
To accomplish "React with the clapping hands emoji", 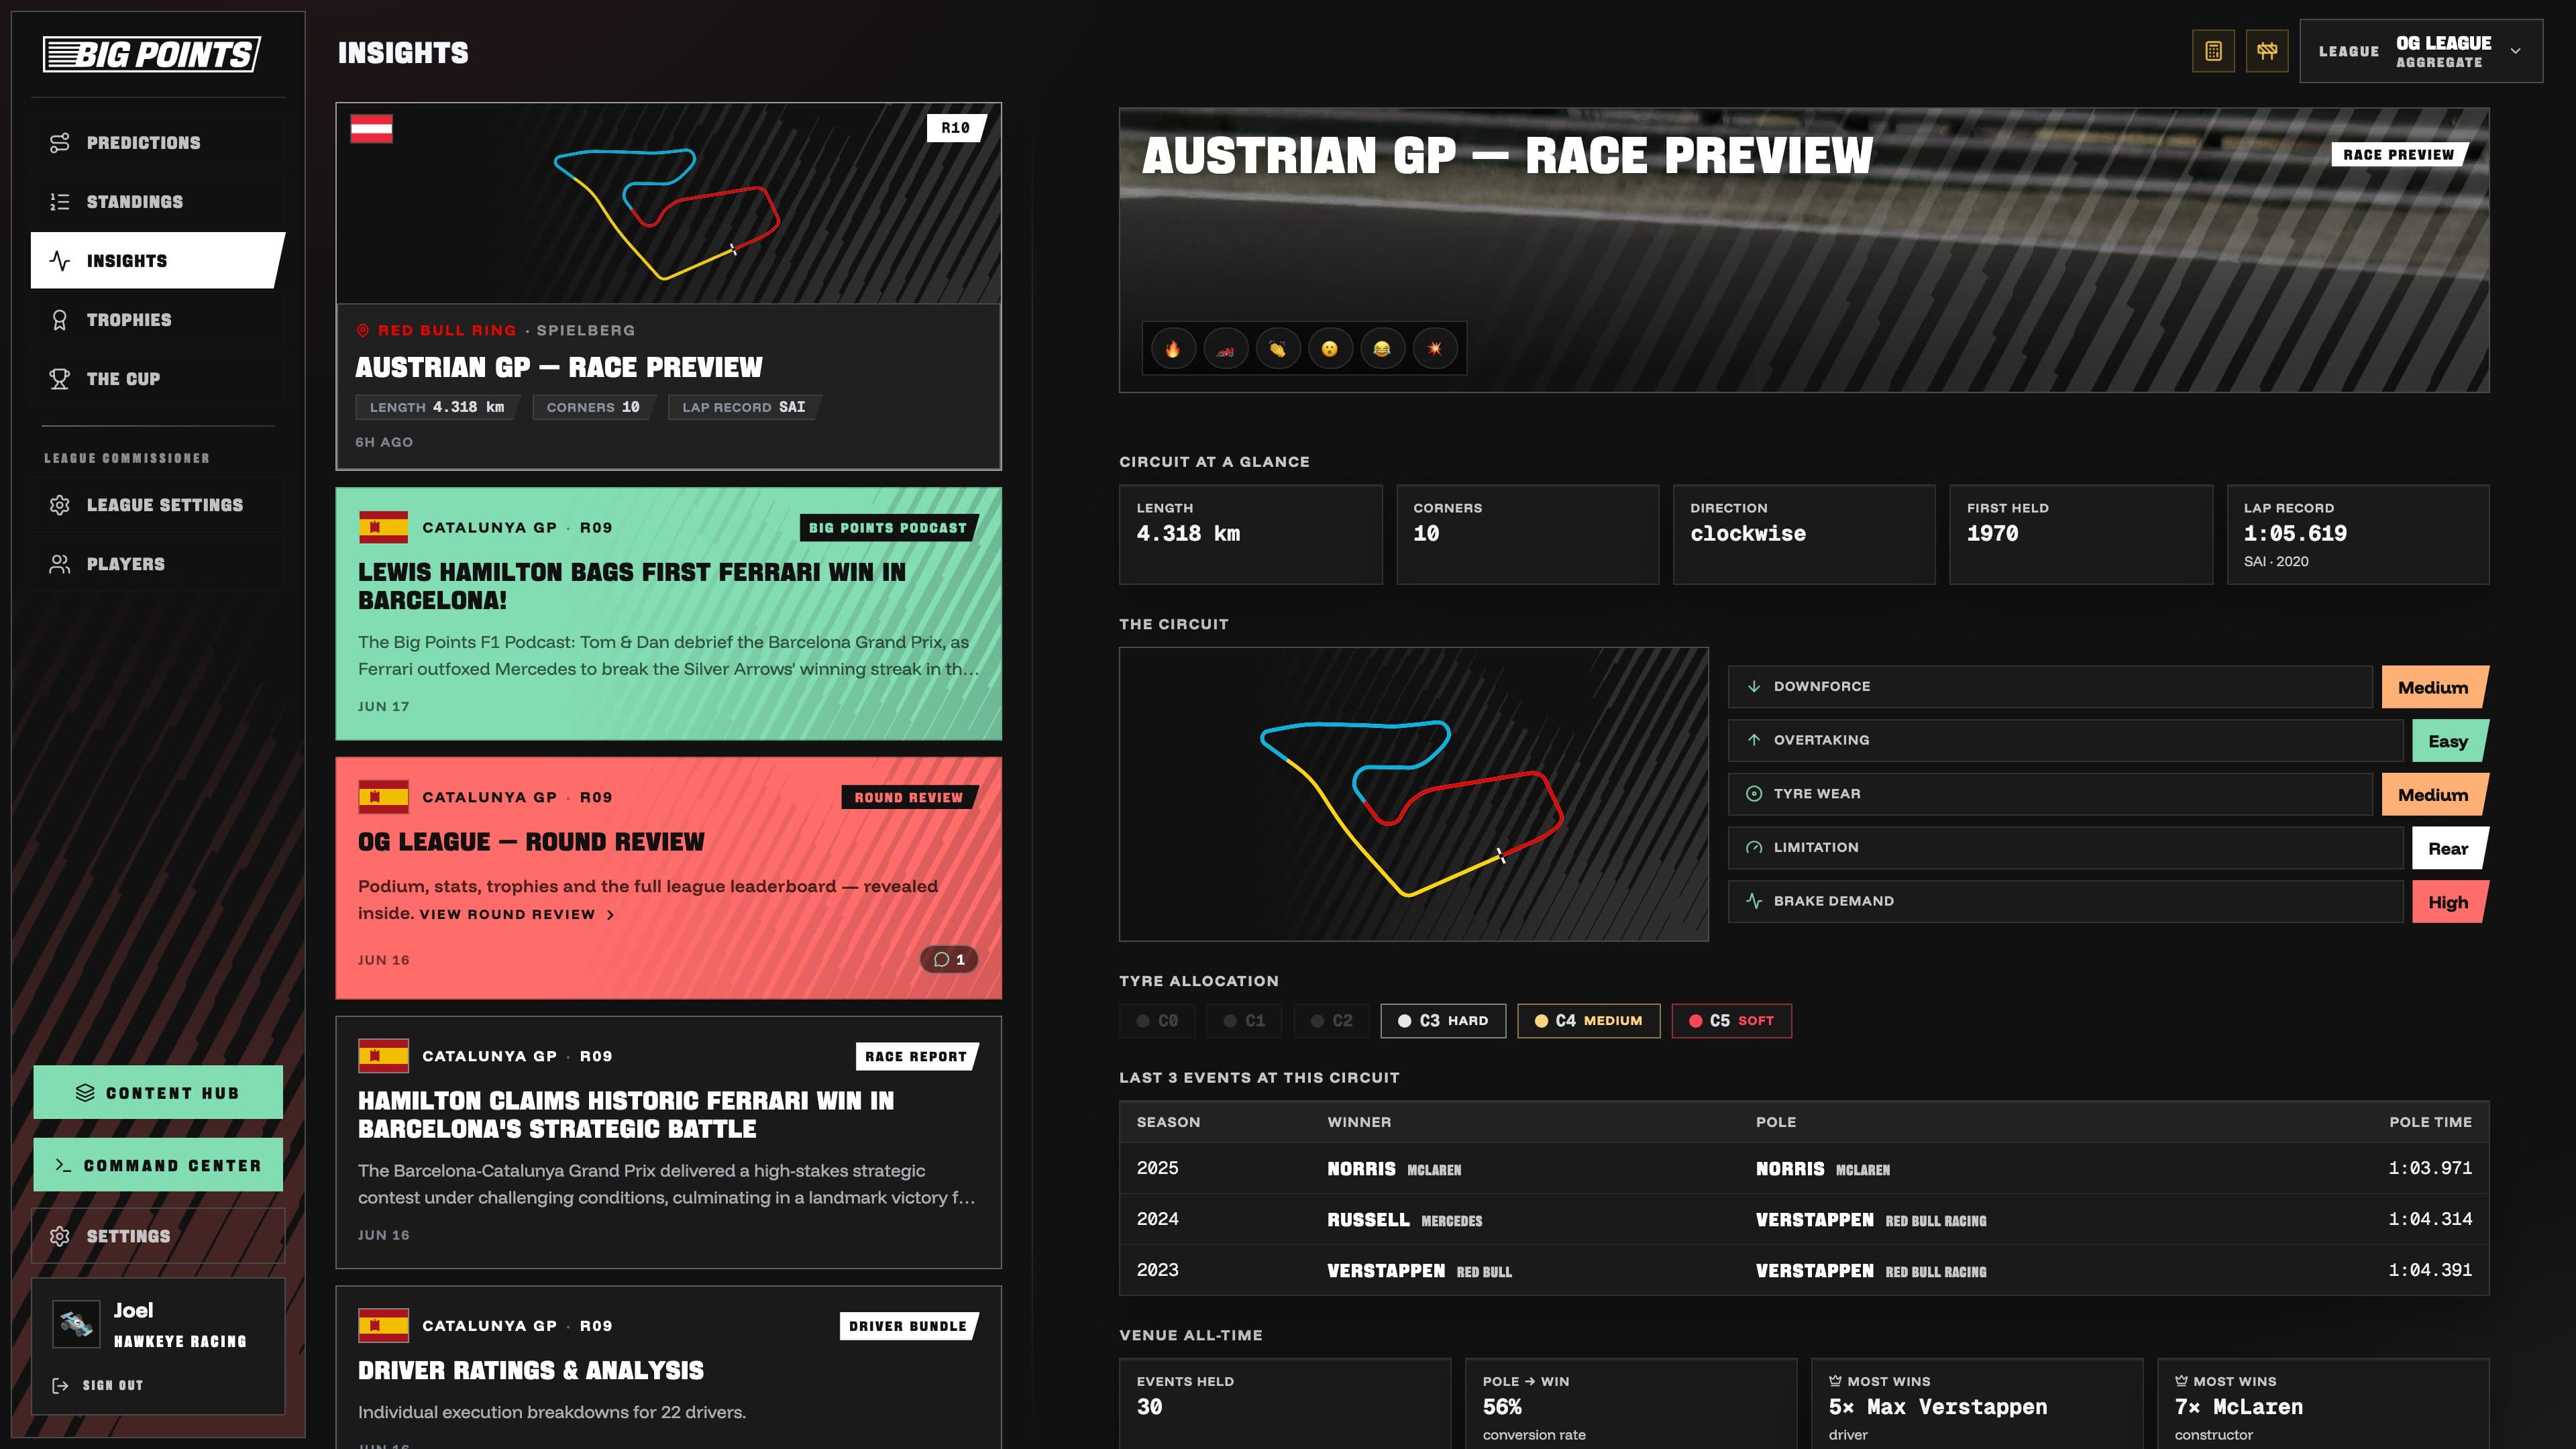I will point(1277,349).
